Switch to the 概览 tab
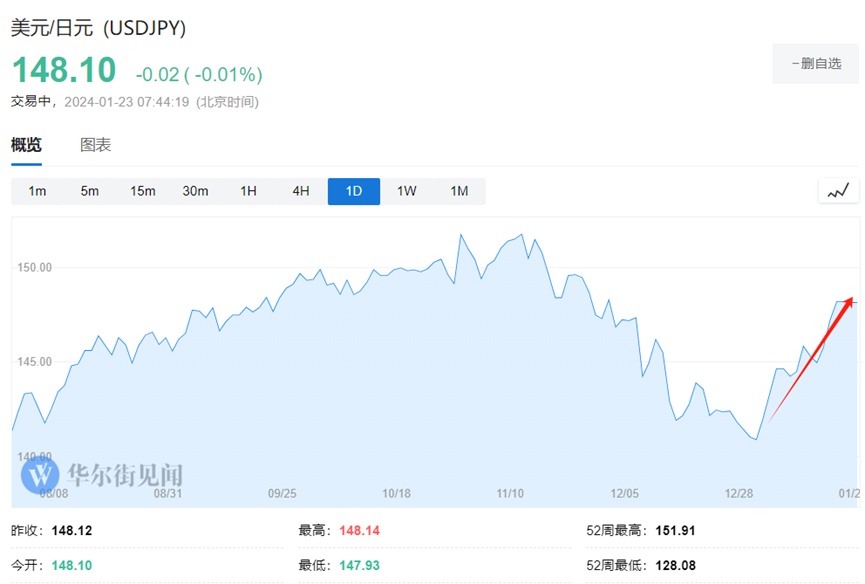865x584 pixels. (26, 145)
